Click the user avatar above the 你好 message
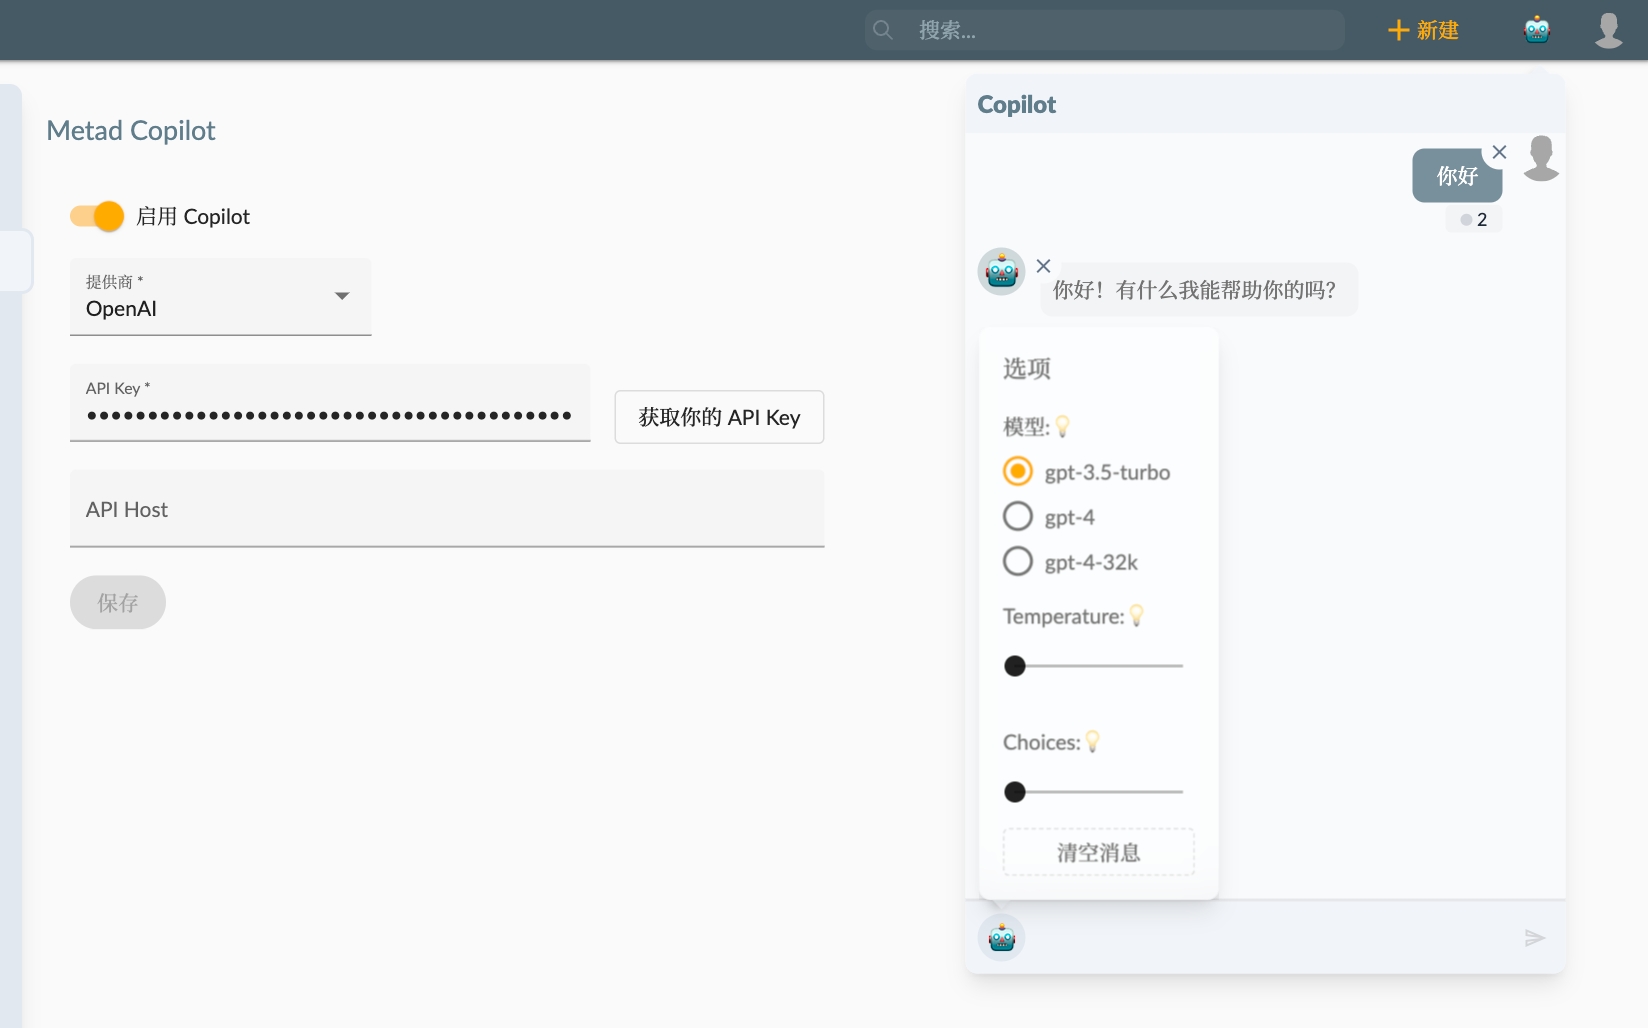The width and height of the screenshot is (1648, 1028). (1541, 158)
